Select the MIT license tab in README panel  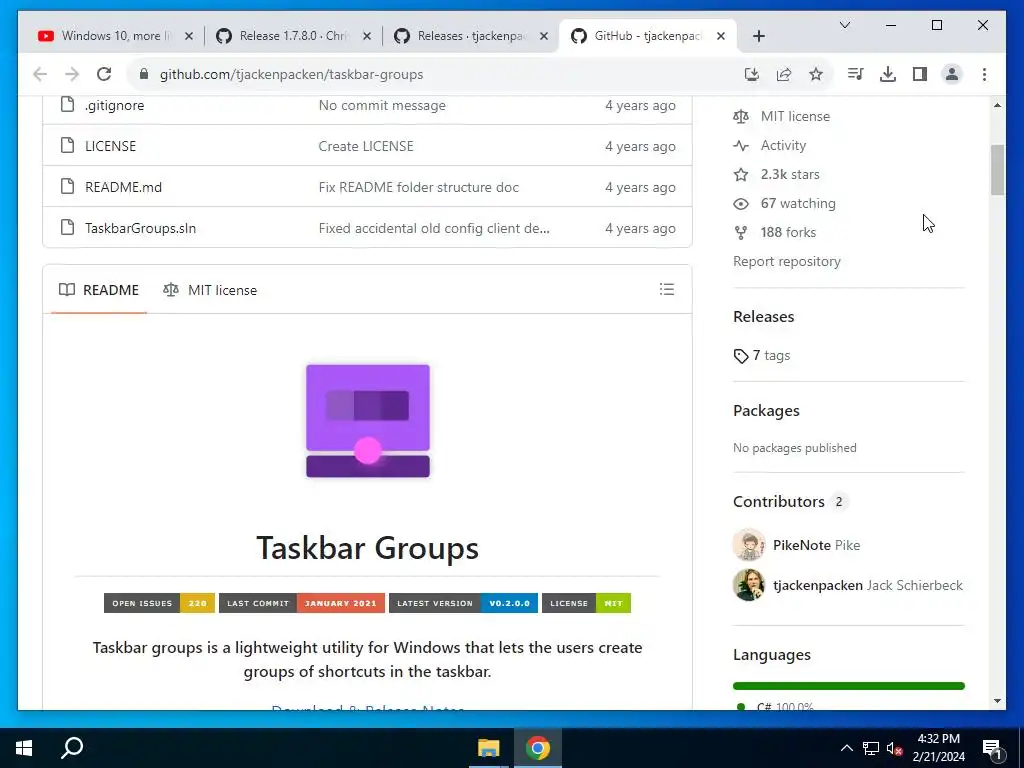[x=210, y=290]
